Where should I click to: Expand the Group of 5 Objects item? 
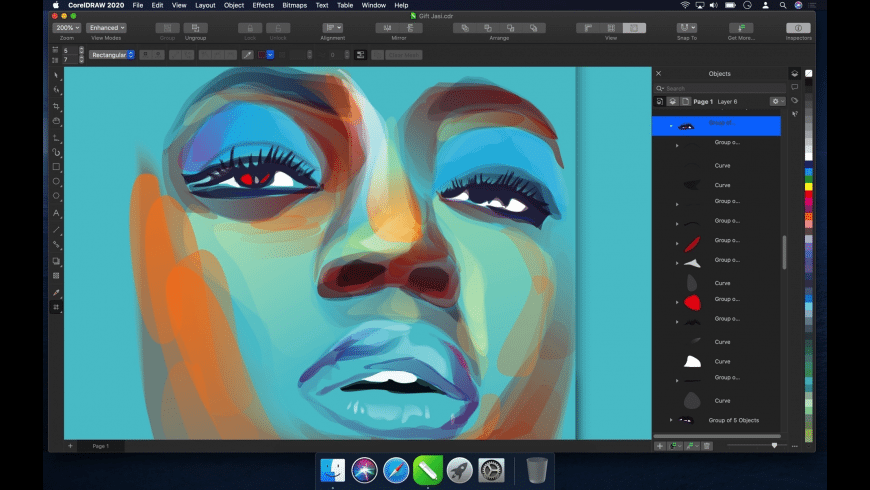pos(671,420)
